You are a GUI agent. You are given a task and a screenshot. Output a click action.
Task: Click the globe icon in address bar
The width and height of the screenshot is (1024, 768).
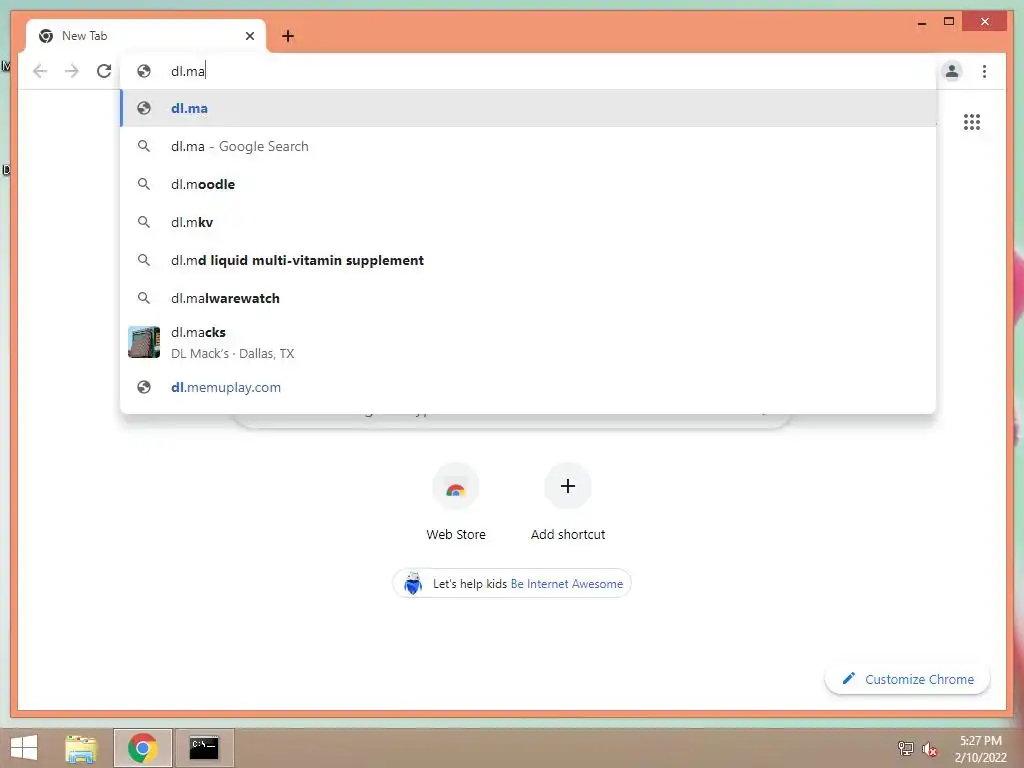[x=144, y=71]
